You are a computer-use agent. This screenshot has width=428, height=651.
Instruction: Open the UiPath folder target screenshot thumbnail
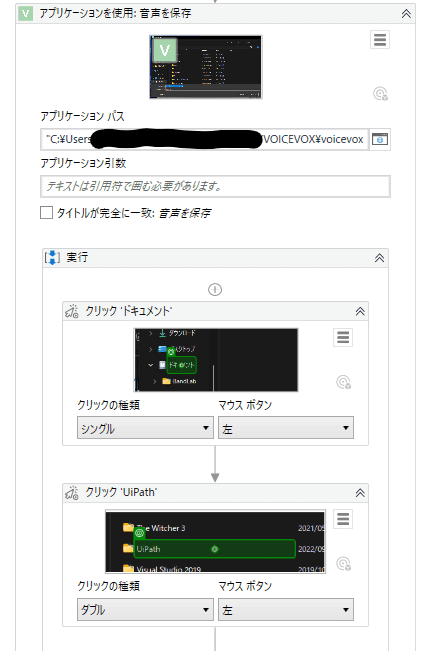[215, 542]
